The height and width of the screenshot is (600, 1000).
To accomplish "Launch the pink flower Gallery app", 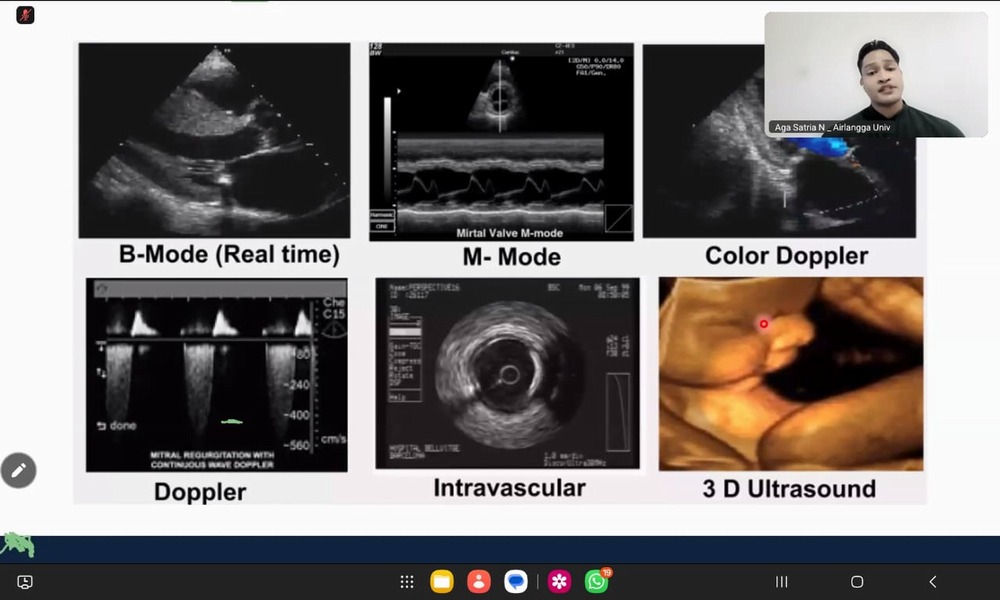I will [x=560, y=582].
